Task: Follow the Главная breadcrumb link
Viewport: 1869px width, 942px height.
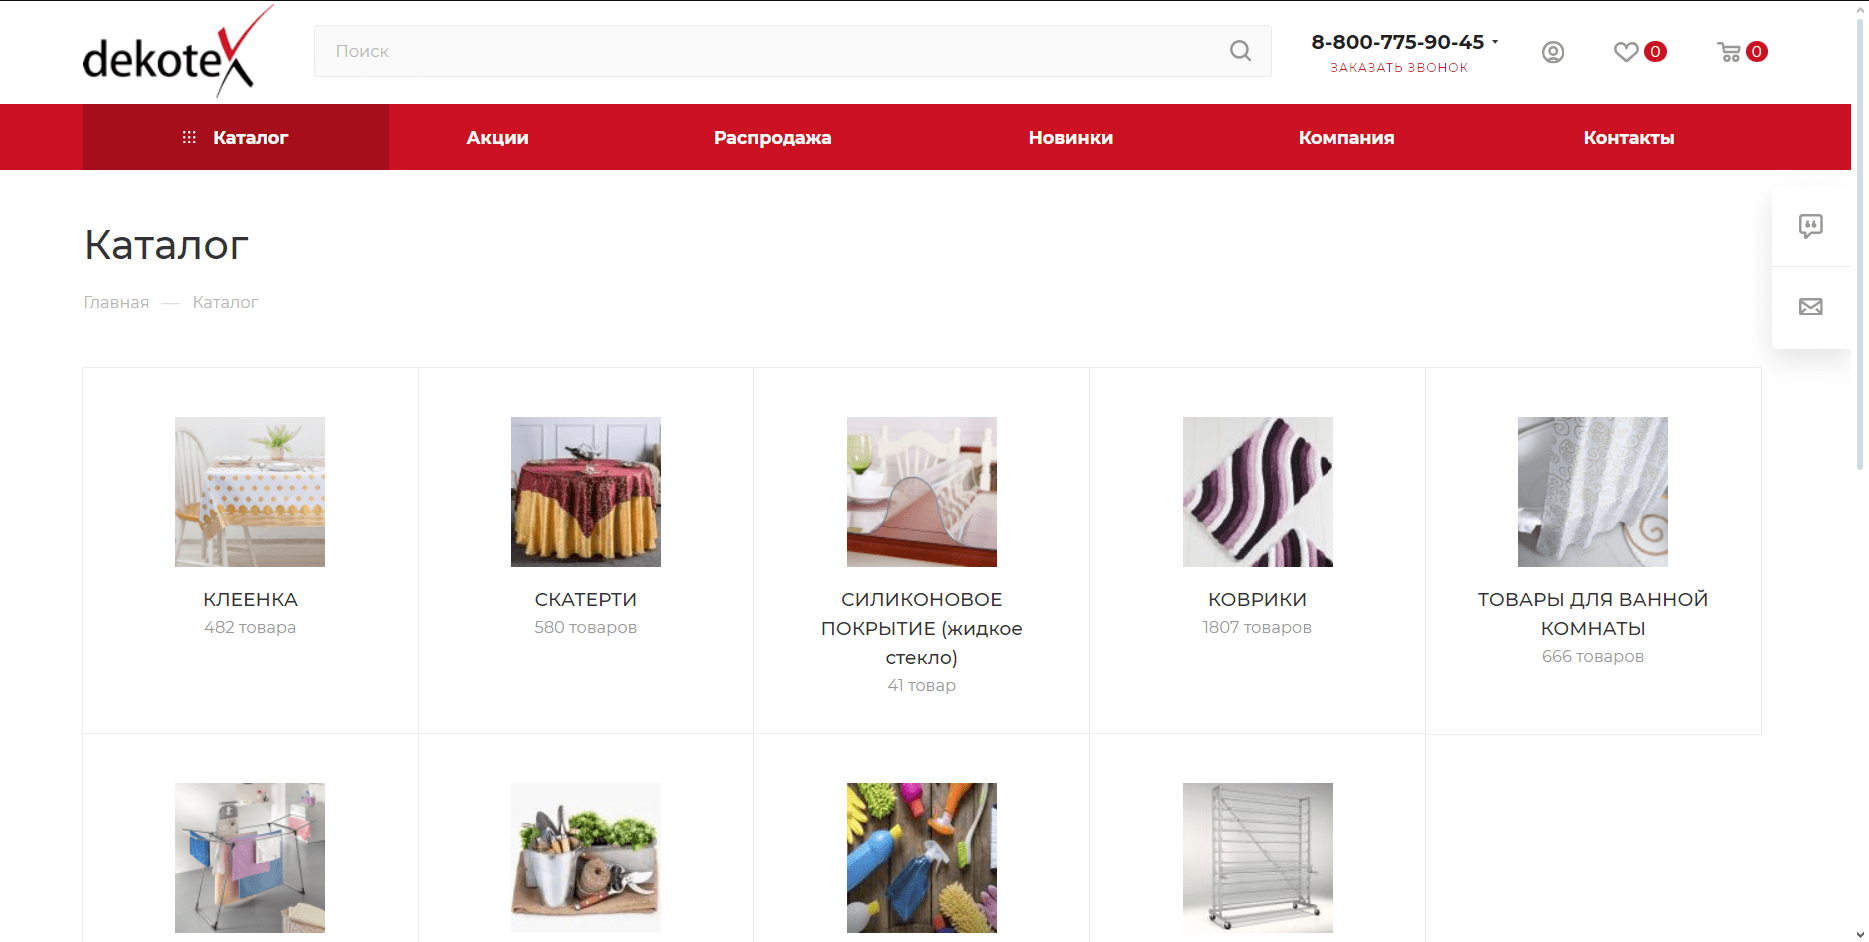Action: [116, 302]
